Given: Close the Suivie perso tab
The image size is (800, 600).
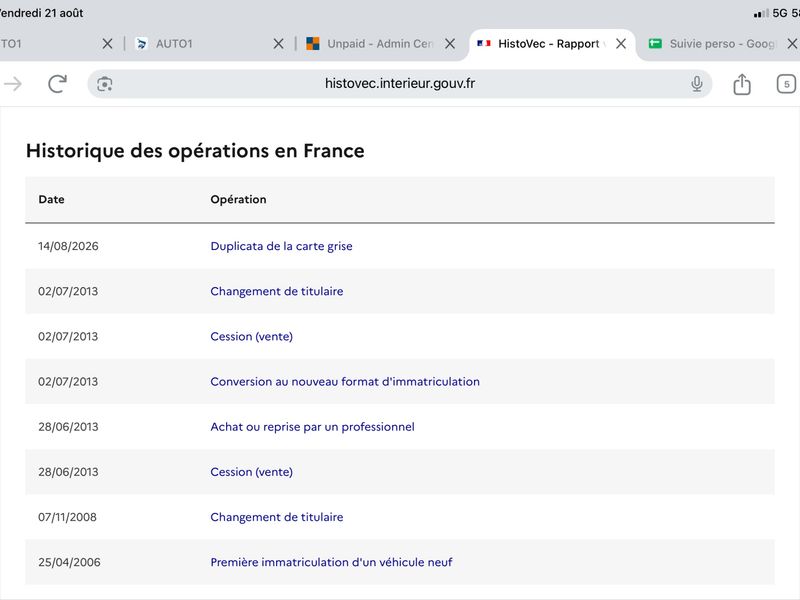Looking at the screenshot, I should (x=792, y=44).
